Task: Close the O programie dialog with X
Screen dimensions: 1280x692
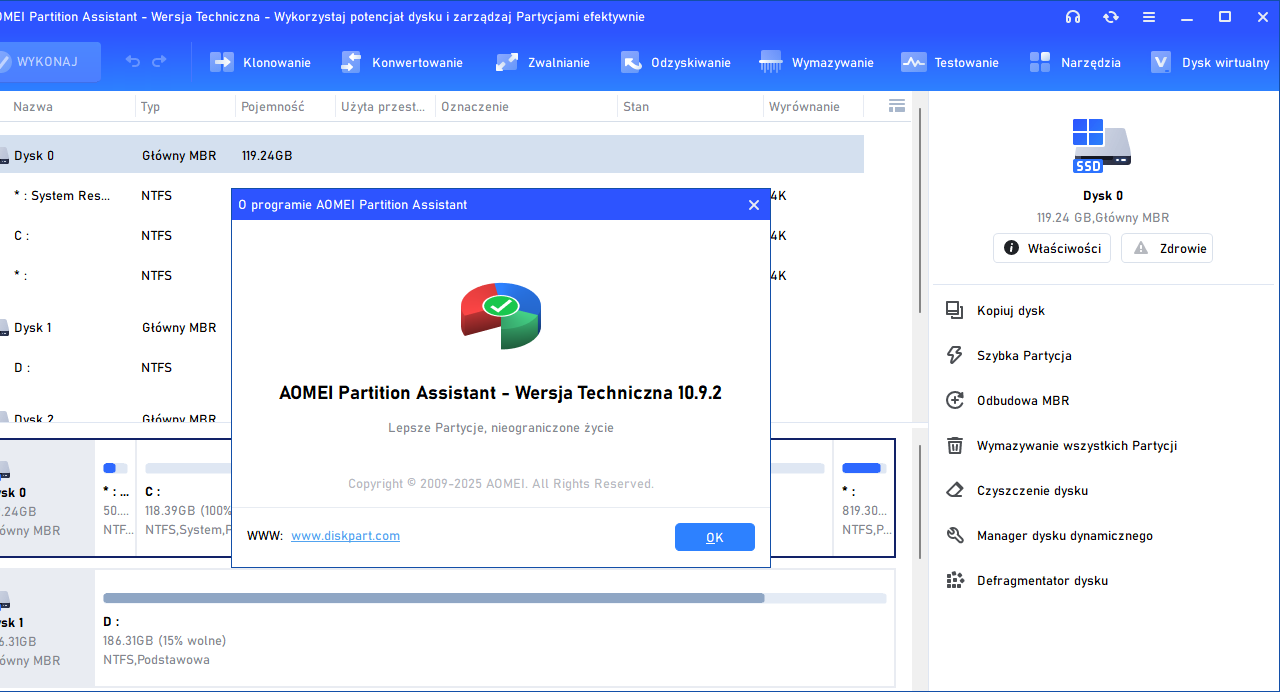Action: (x=754, y=205)
